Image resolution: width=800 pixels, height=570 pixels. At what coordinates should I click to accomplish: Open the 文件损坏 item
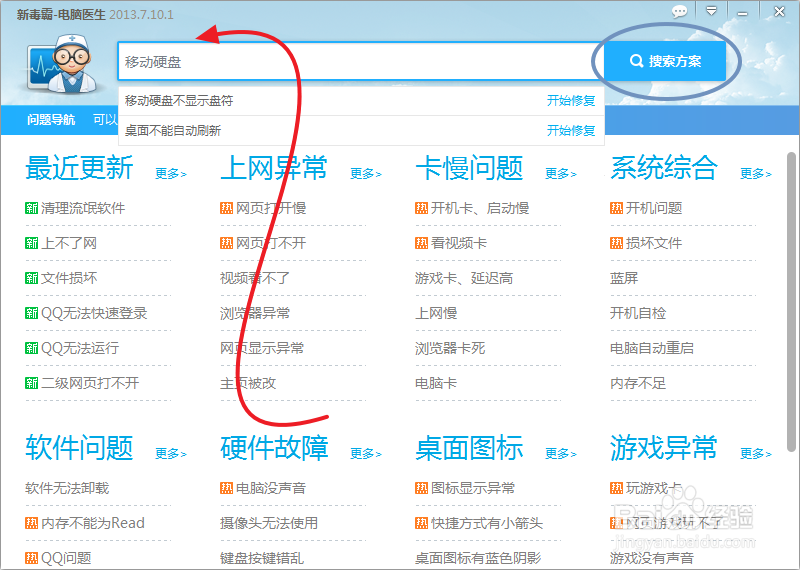click(69, 278)
